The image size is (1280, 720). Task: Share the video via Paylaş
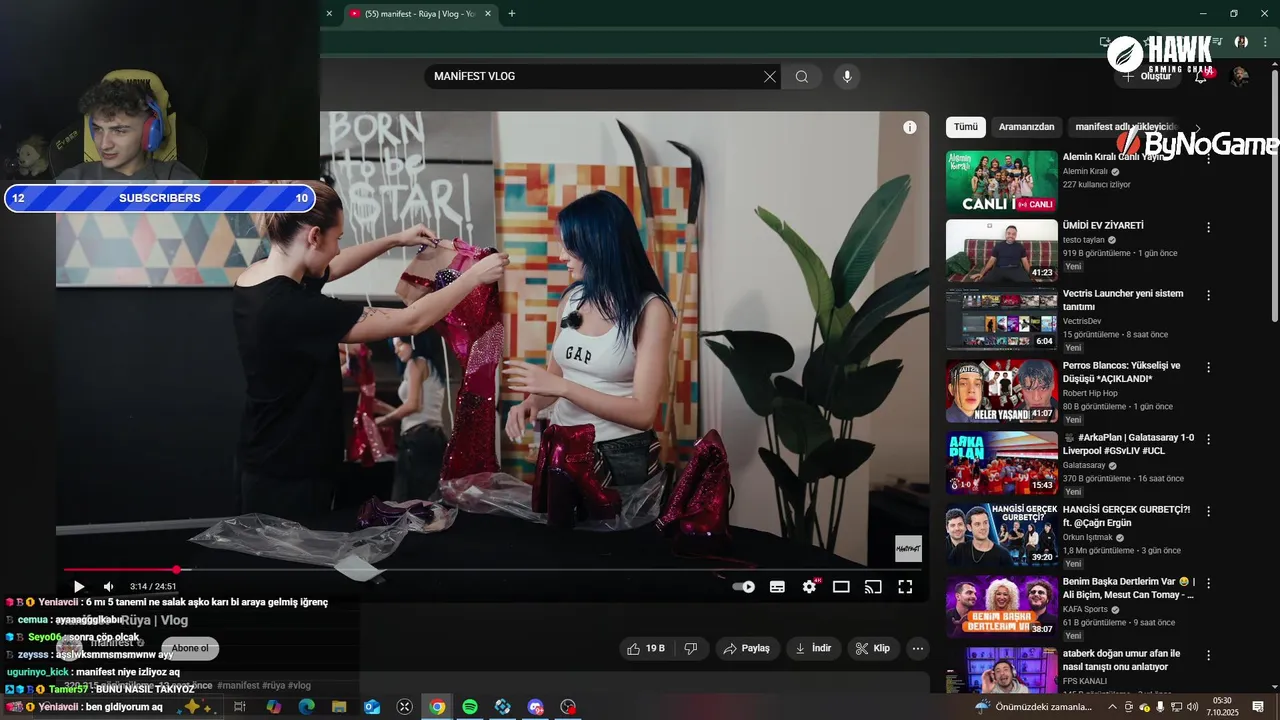point(747,648)
